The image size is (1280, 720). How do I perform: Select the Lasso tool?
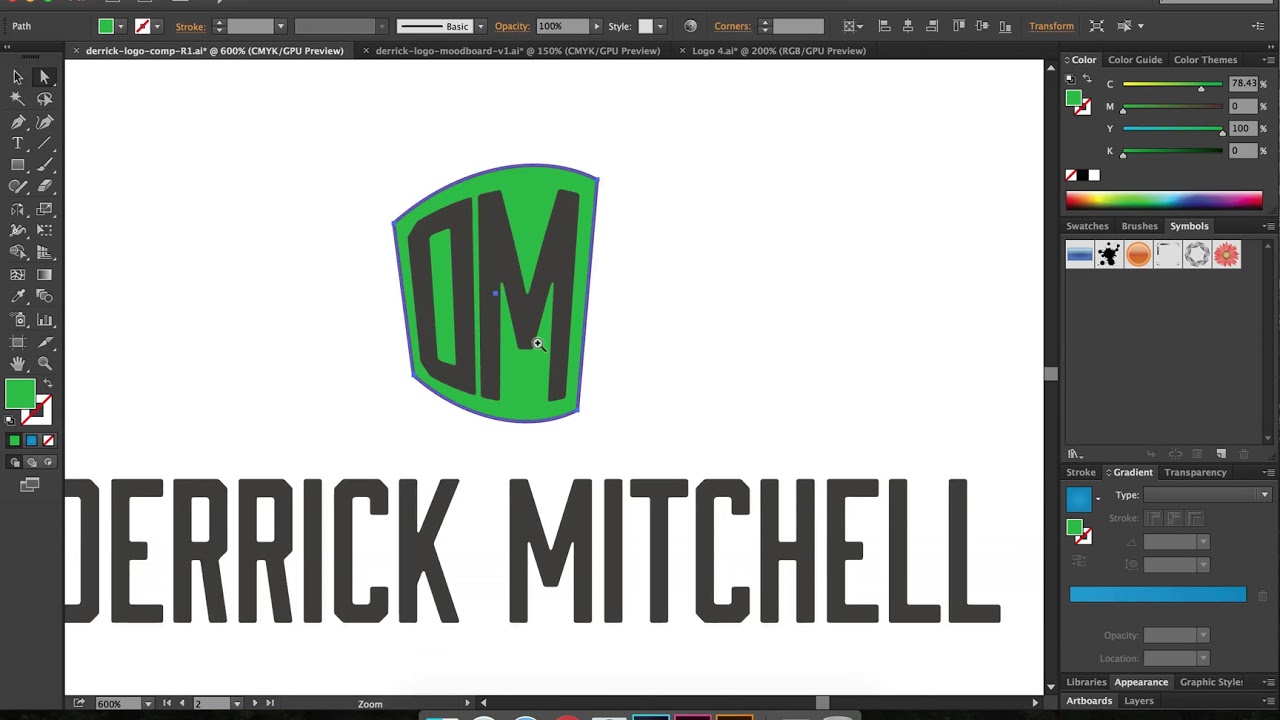[44, 99]
